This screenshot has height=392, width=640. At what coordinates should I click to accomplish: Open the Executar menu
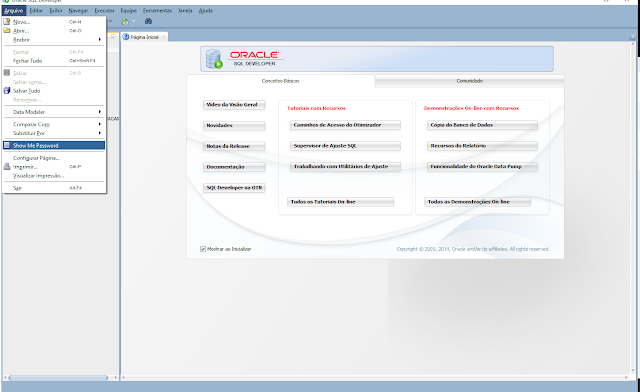pos(104,11)
